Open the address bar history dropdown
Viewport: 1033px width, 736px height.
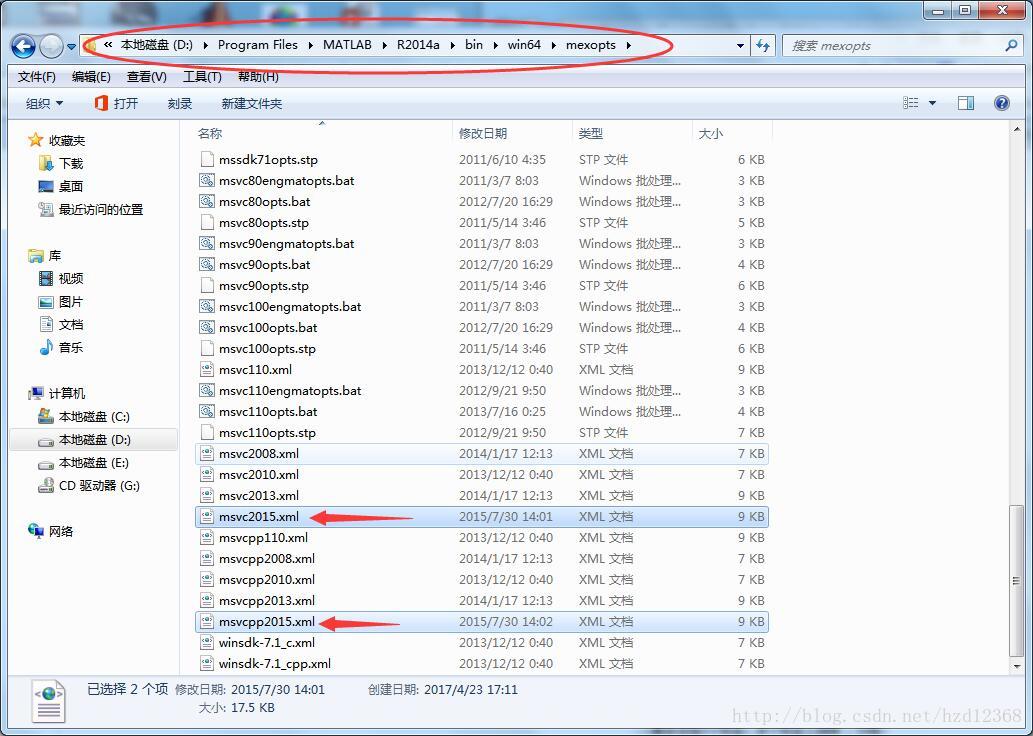coord(740,46)
